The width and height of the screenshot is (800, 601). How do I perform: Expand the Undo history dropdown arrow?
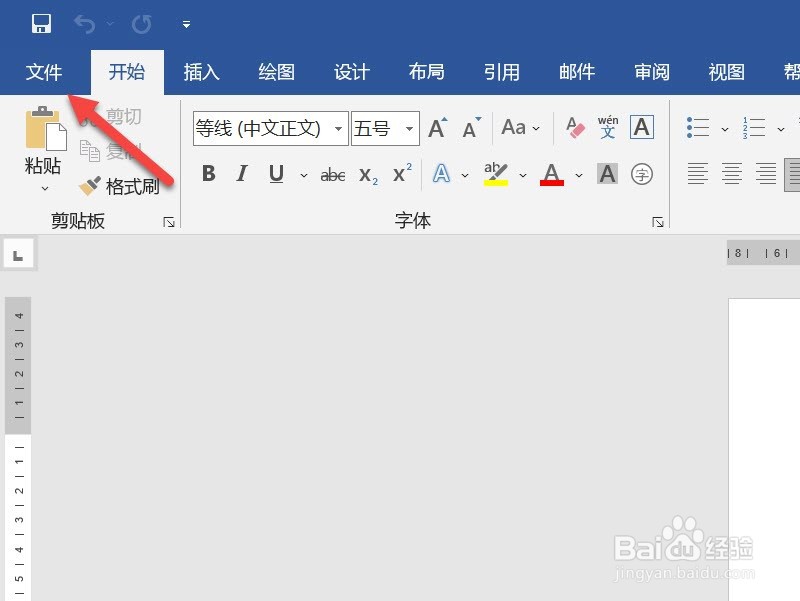110,23
